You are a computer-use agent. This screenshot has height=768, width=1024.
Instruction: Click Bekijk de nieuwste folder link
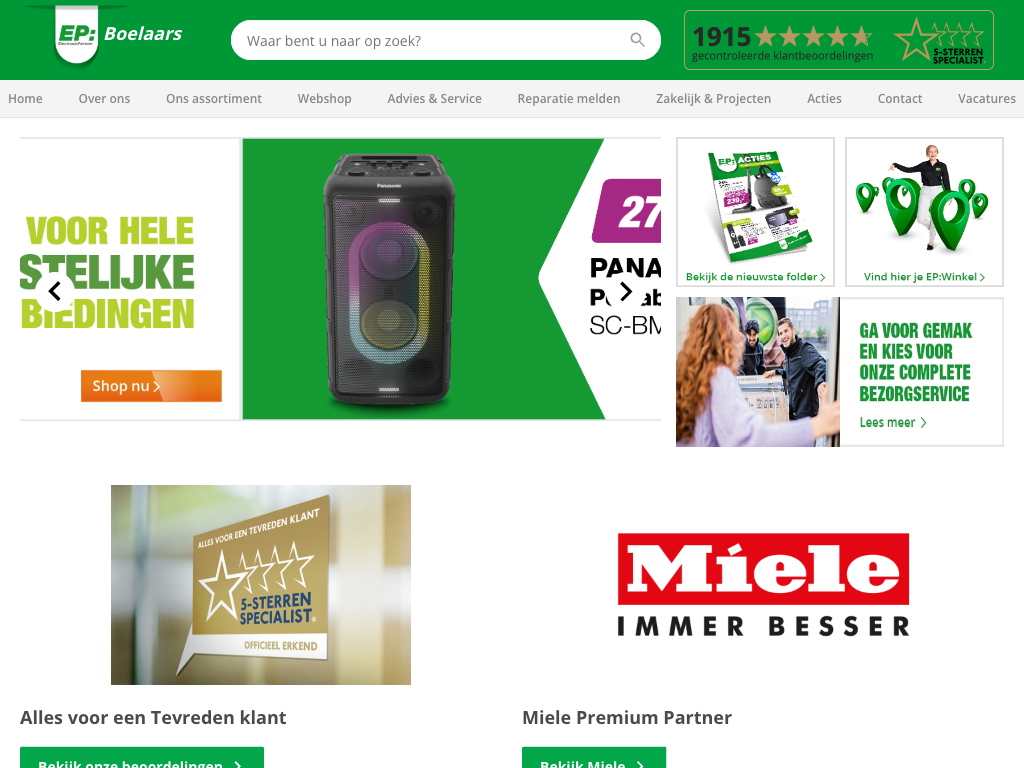point(756,277)
